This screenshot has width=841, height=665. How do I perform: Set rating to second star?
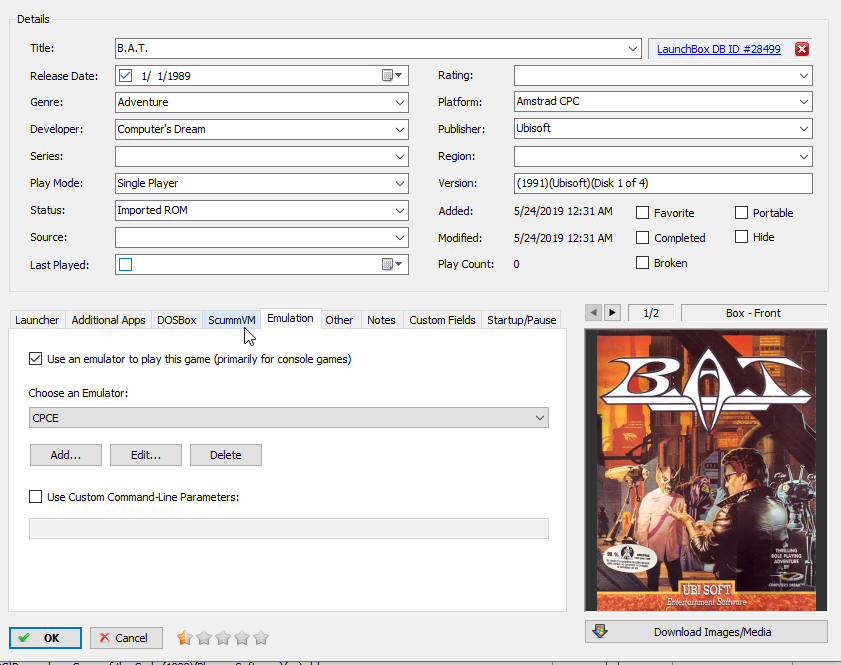point(204,638)
